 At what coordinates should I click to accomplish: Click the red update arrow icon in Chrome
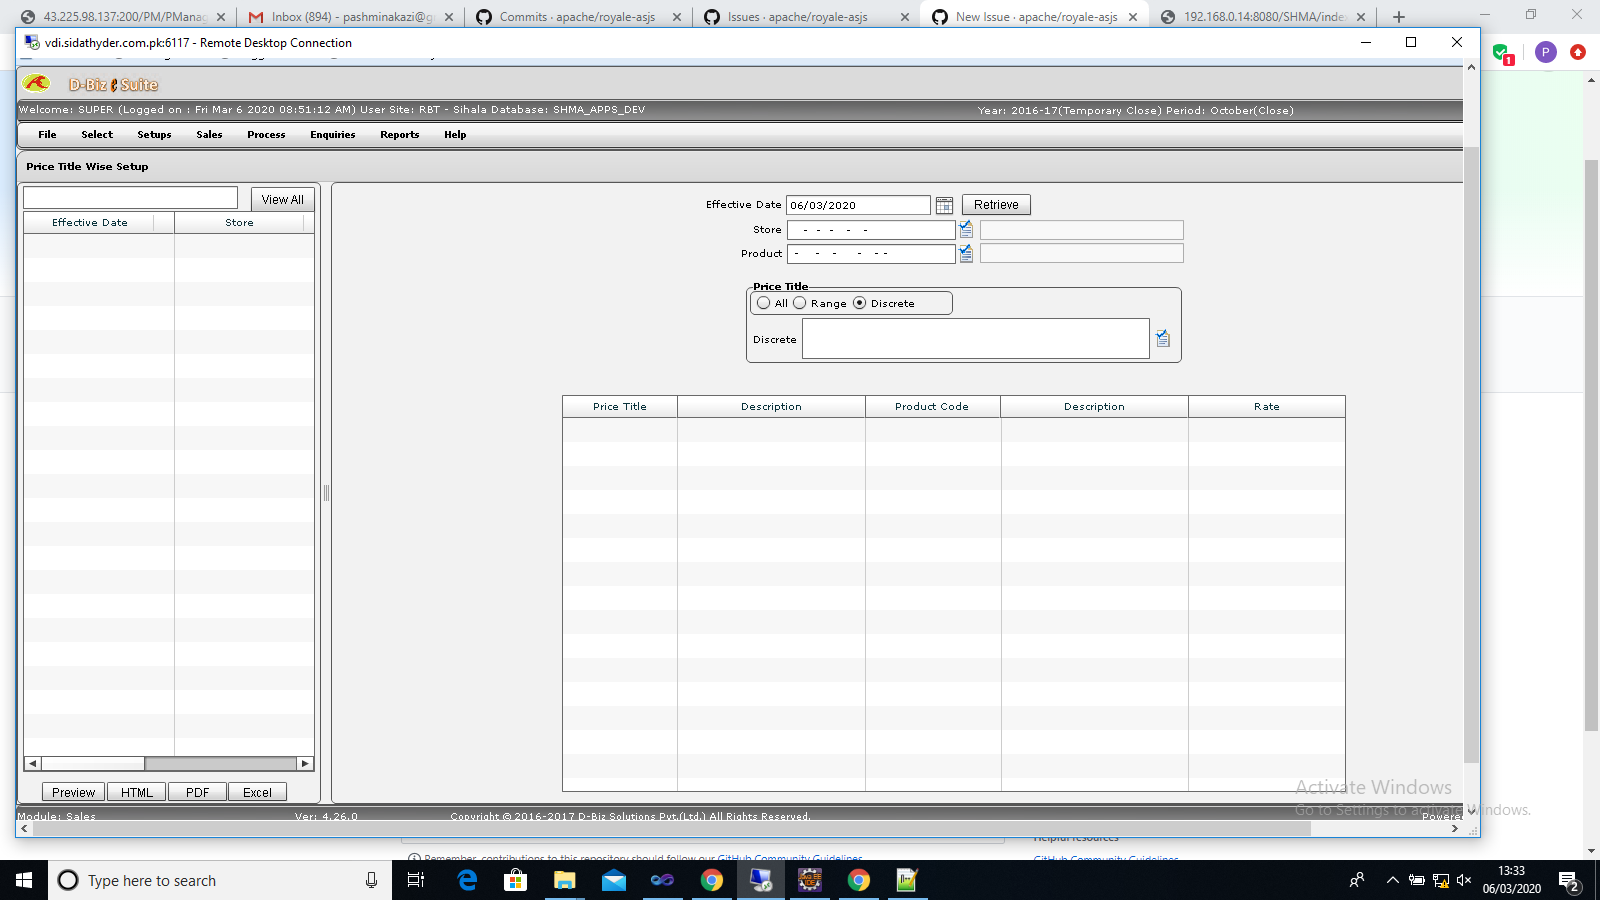(1578, 52)
